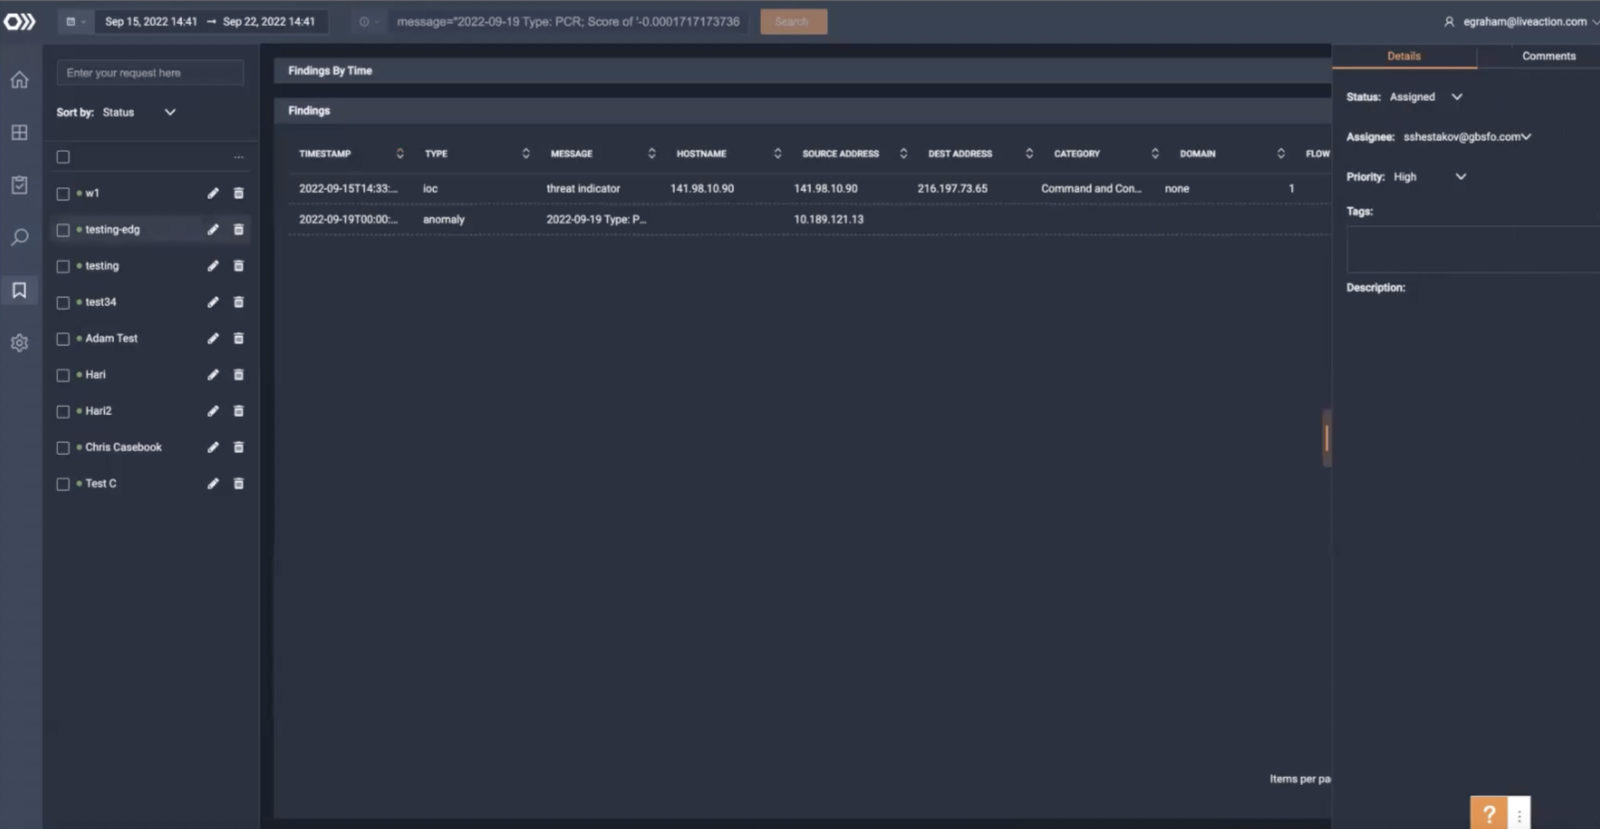Open the search magnifier icon in sidebar
This screenshot has height=829, width=1600.
click(x=19, y=237)
